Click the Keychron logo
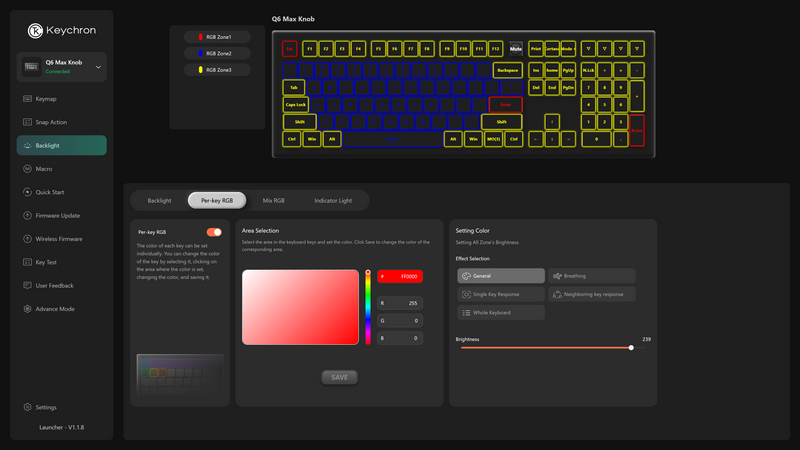Image resolution: width=800 pixels, height=450 pixels. (62, 31)
